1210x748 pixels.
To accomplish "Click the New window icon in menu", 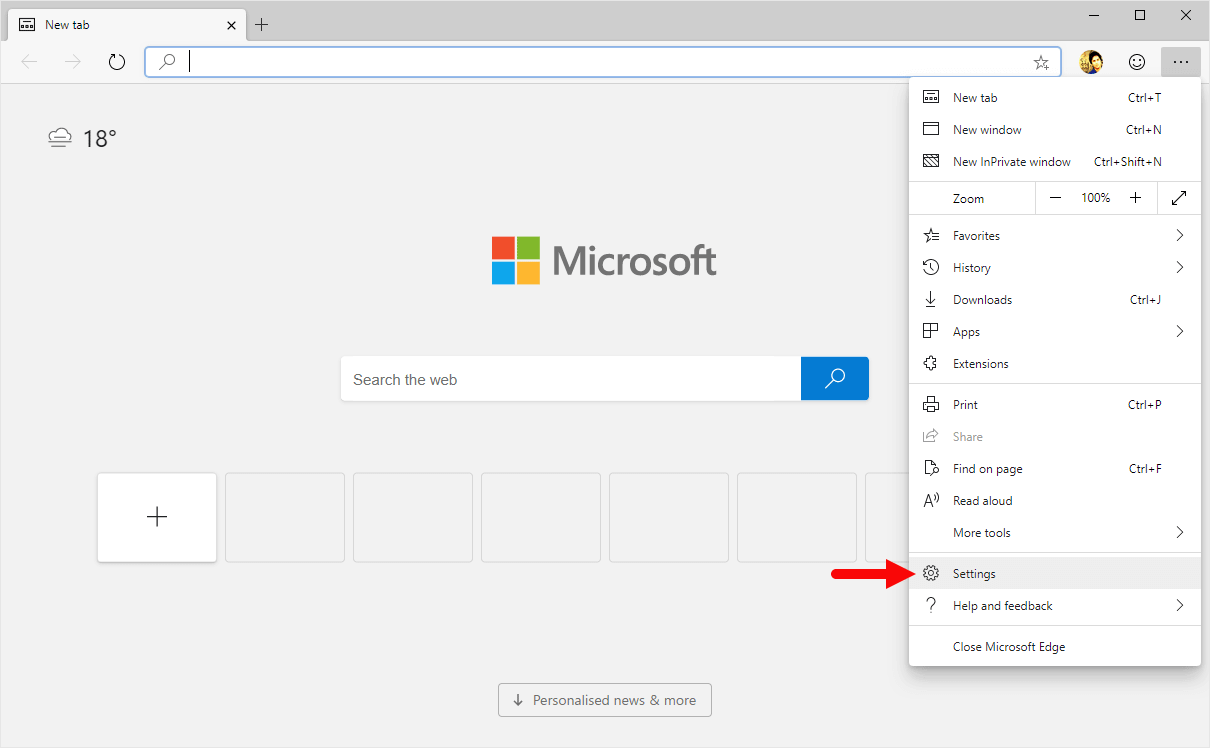I will [x=931, y=129].
